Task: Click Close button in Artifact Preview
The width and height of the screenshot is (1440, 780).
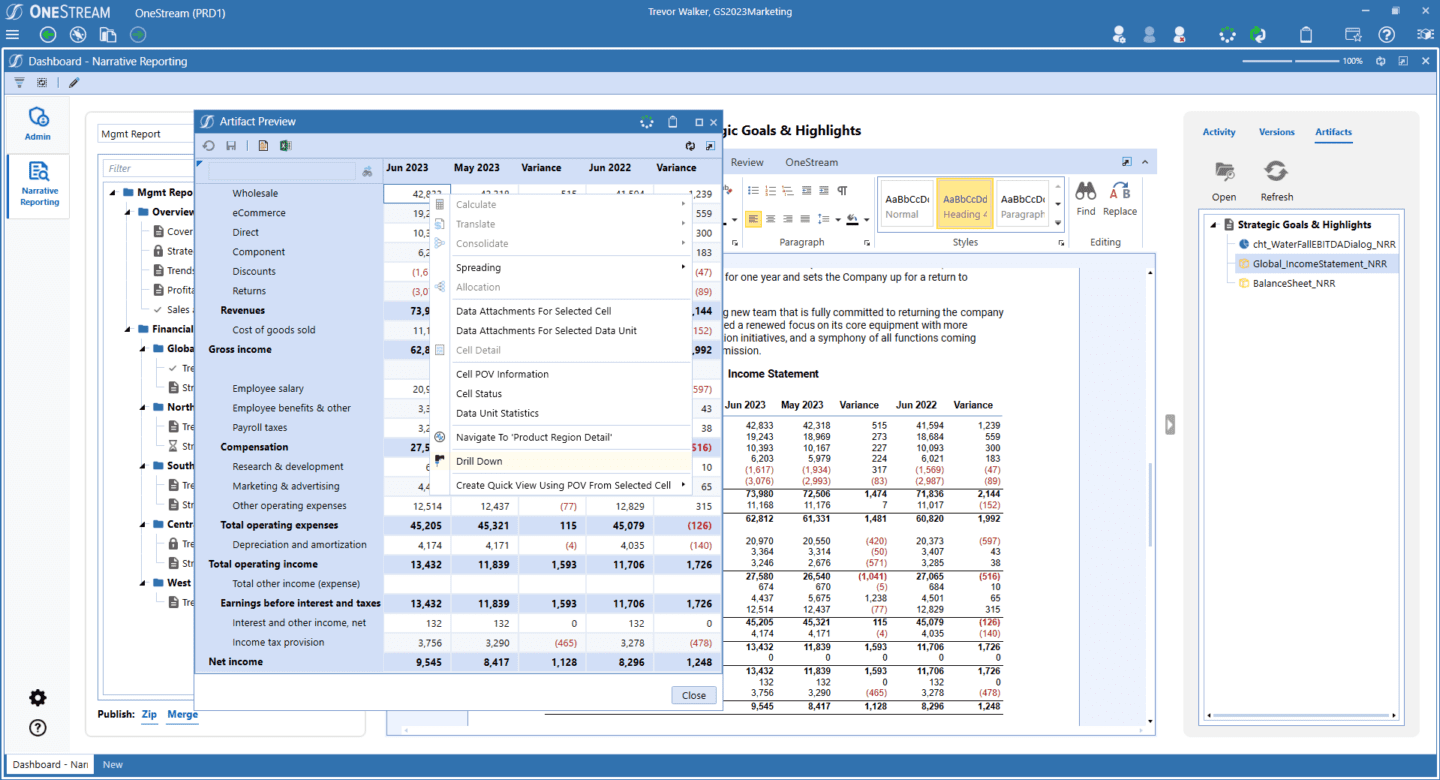Action: (x=694, y=695)
